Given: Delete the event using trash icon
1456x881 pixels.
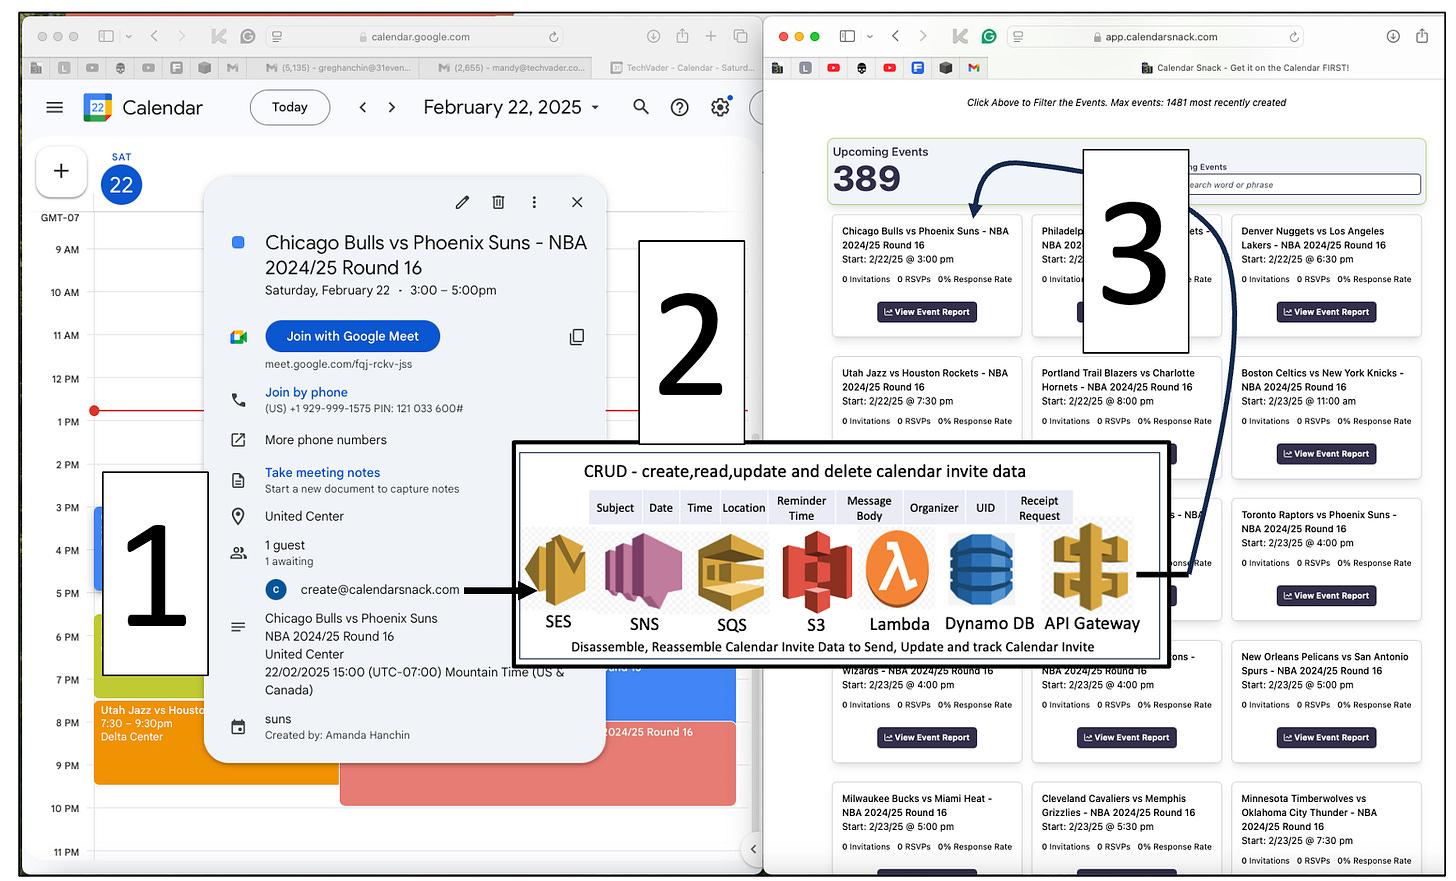Looking at the screenshot, I should click(498, 202).
